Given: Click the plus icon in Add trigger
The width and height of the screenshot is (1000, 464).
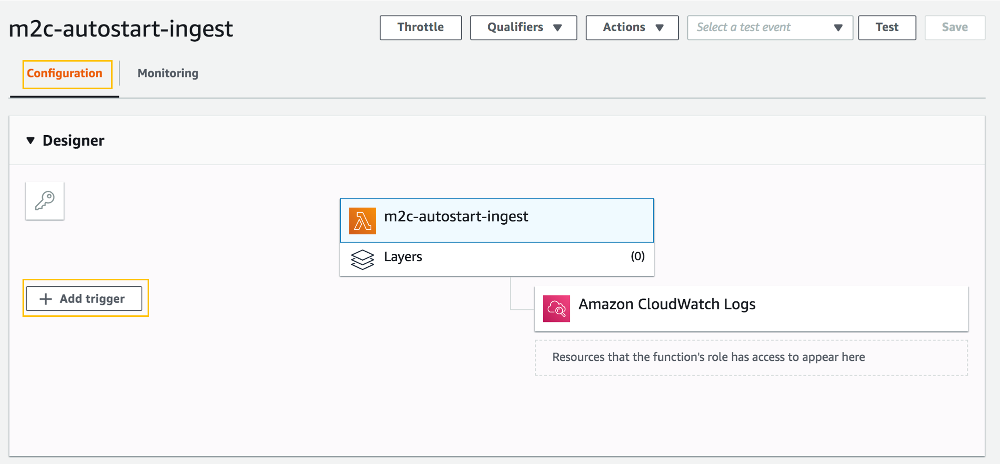Looking at the screenshot, I should point(45,299).
